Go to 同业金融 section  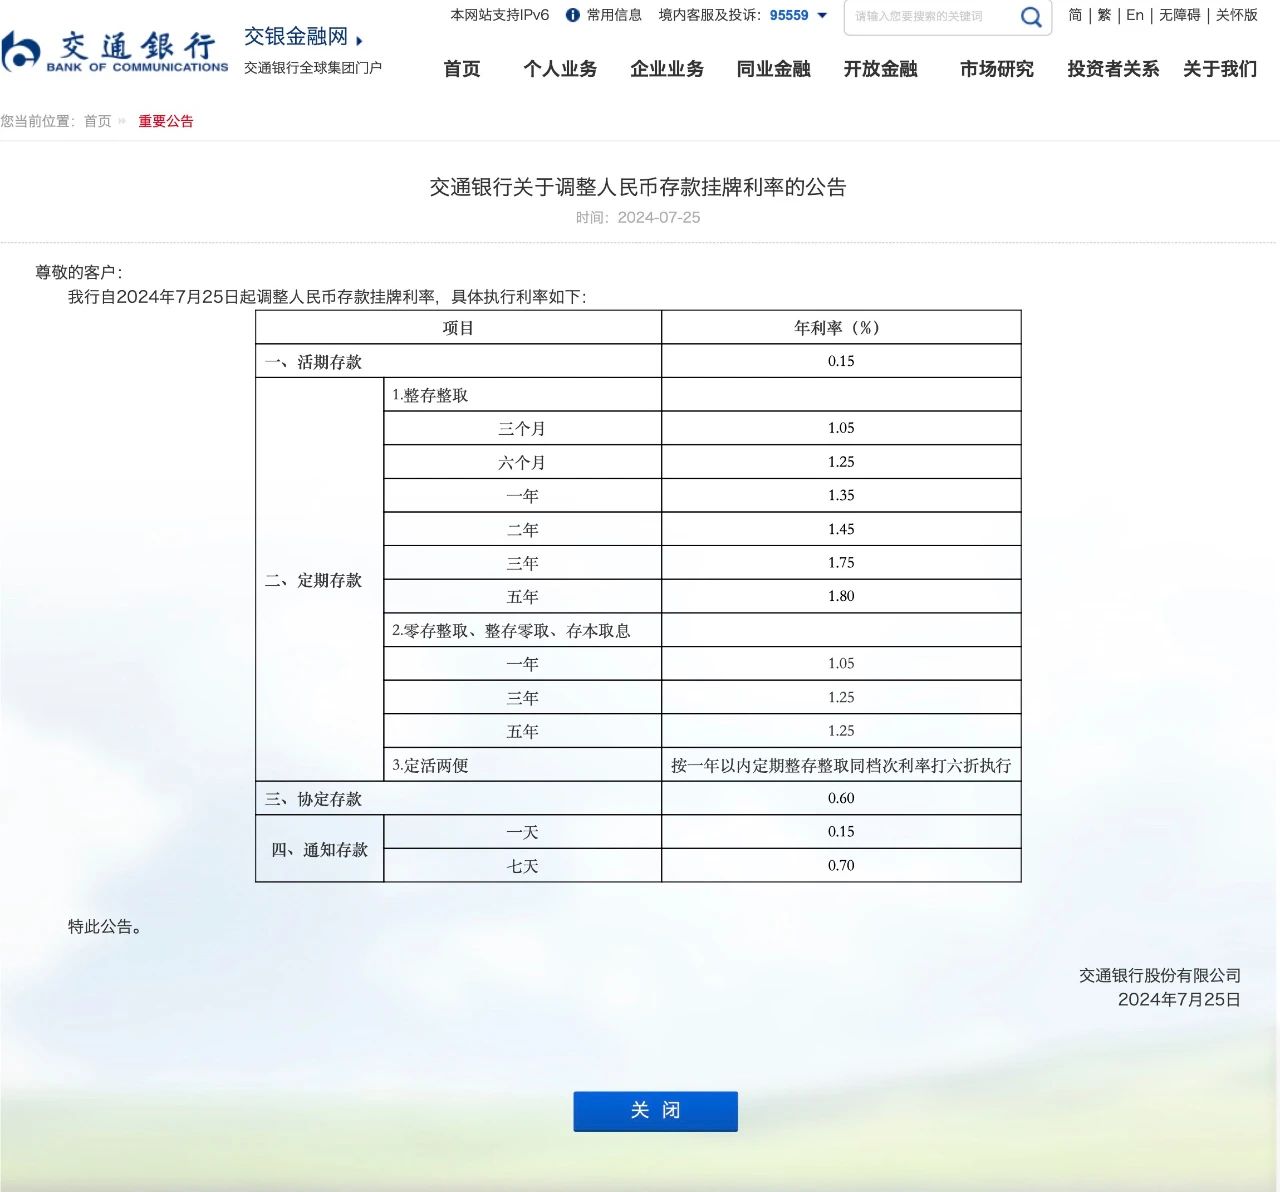tap(773, 69)
